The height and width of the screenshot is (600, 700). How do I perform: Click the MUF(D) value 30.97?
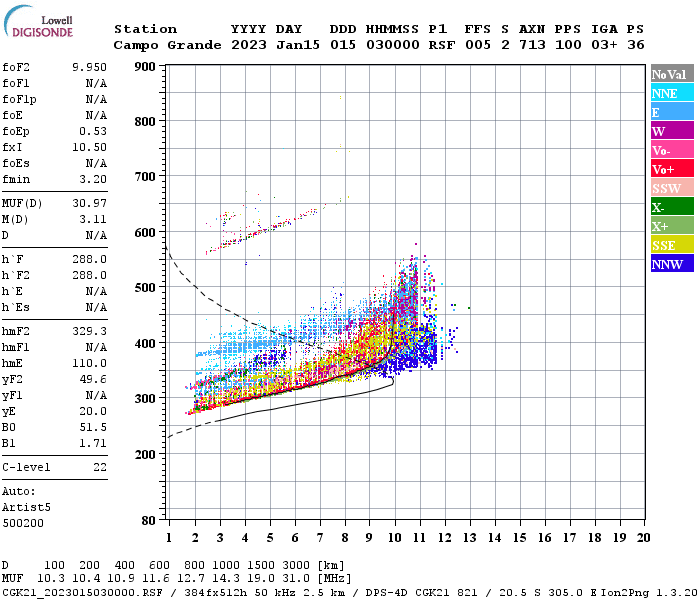point(89,204)
